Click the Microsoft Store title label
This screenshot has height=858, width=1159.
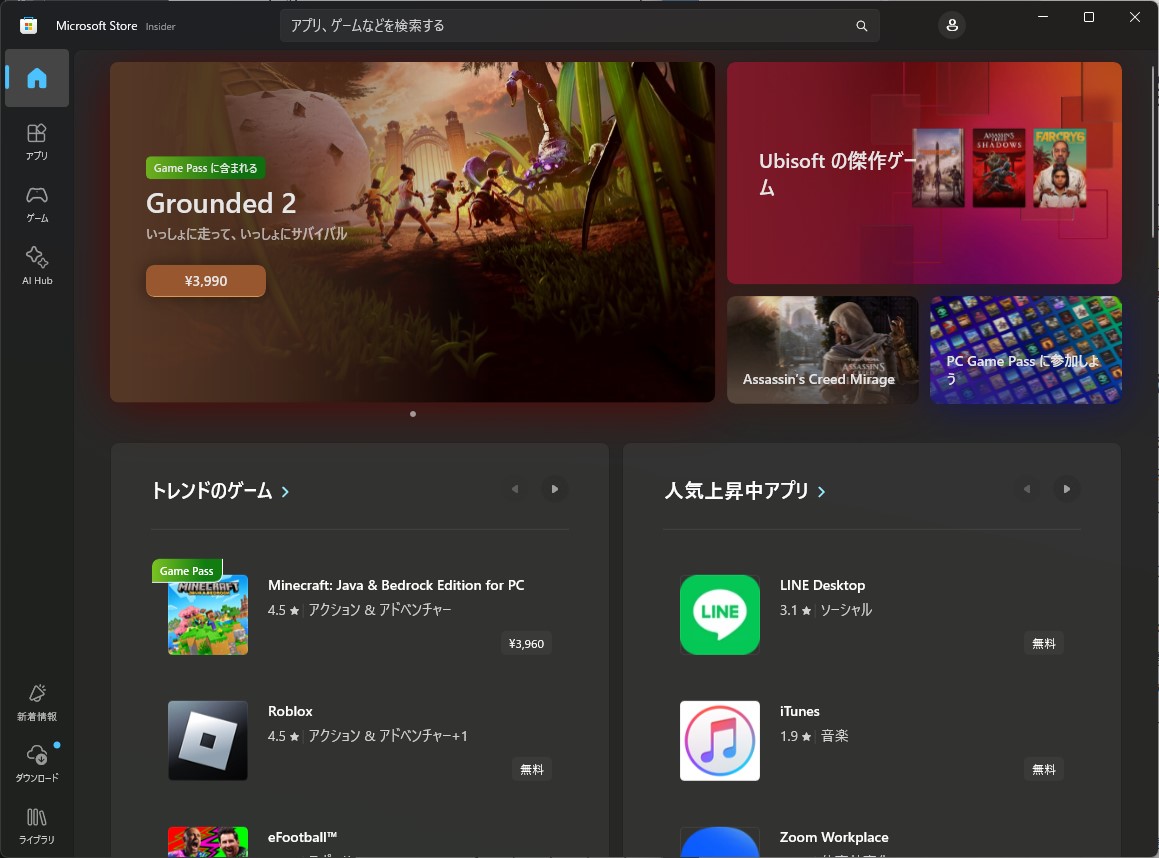(x=96, y=25)
